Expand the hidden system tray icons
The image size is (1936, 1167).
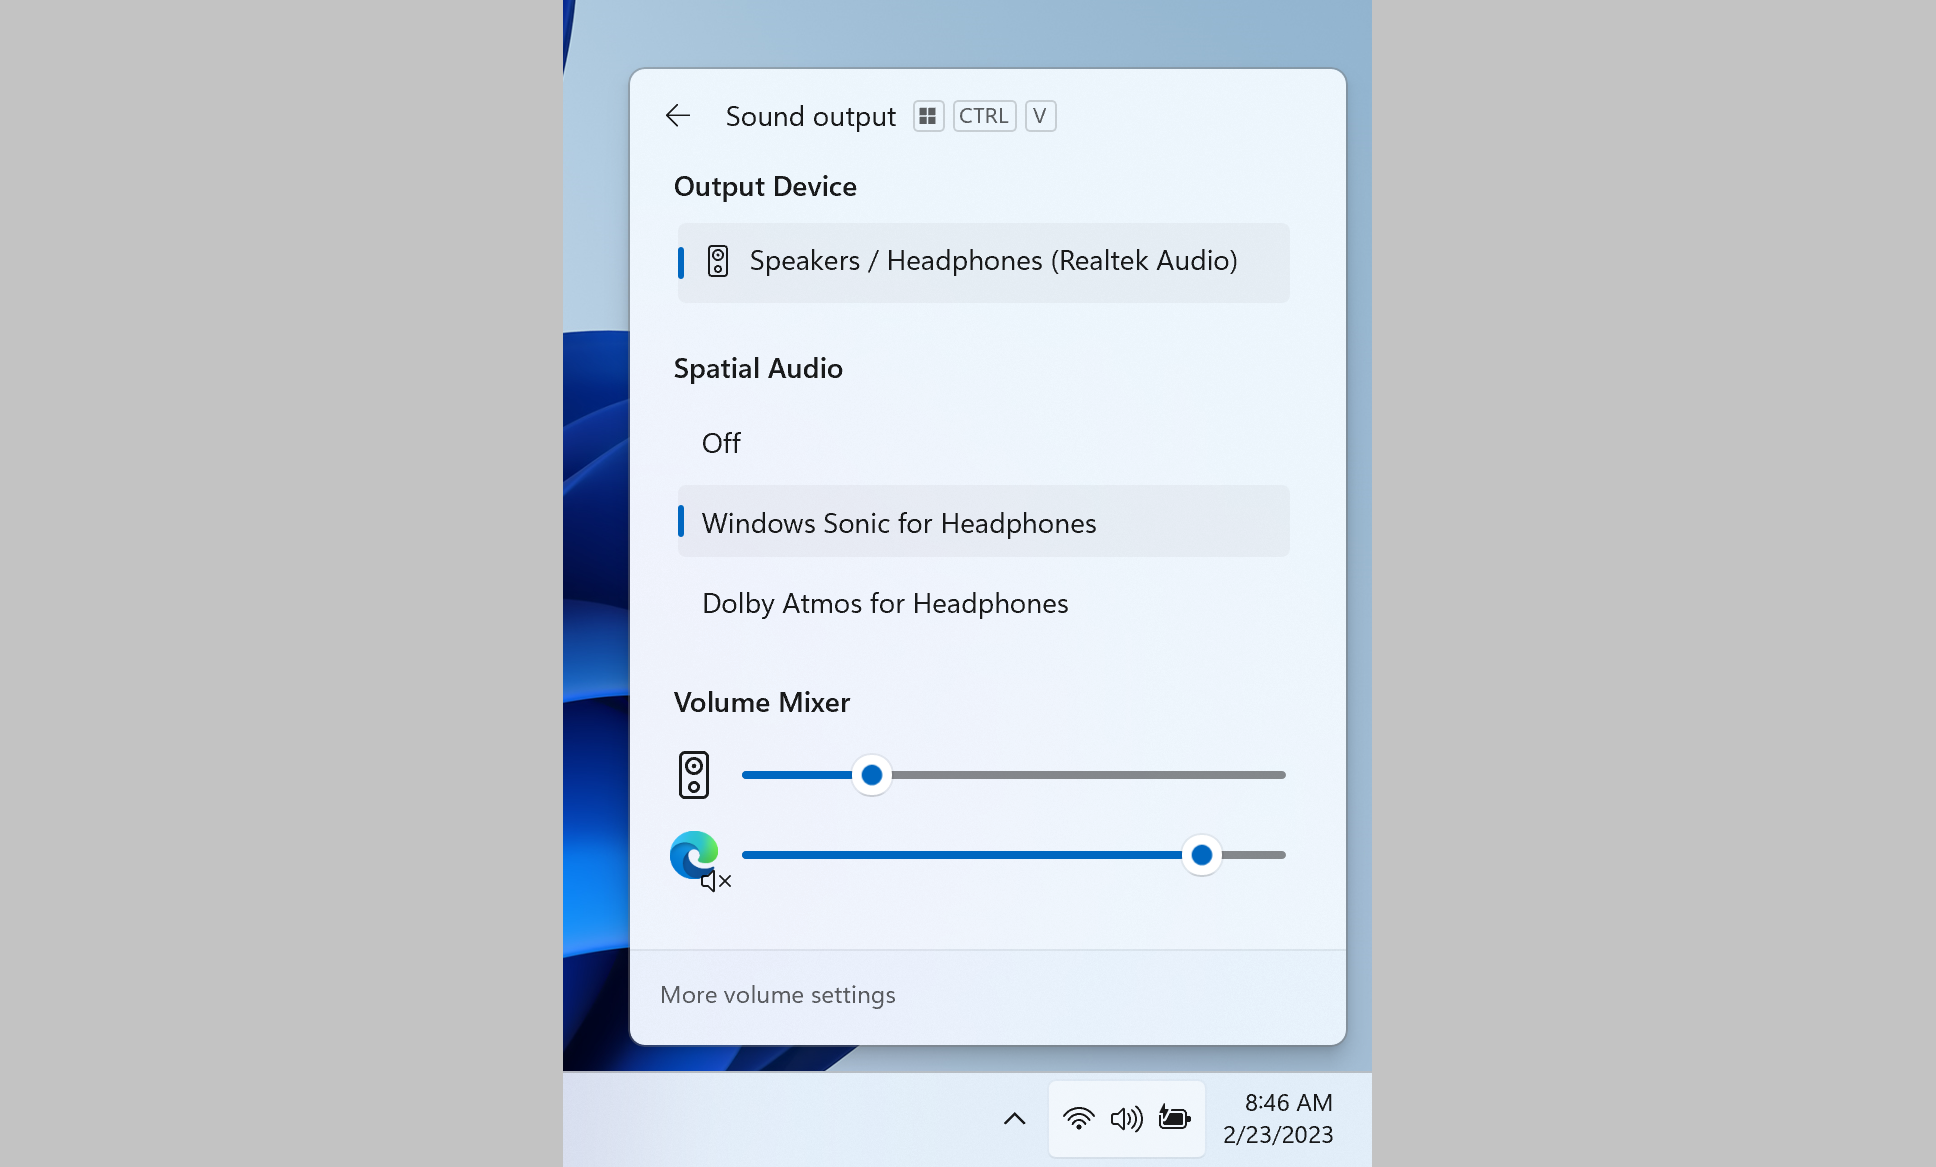point(1014,1119)
